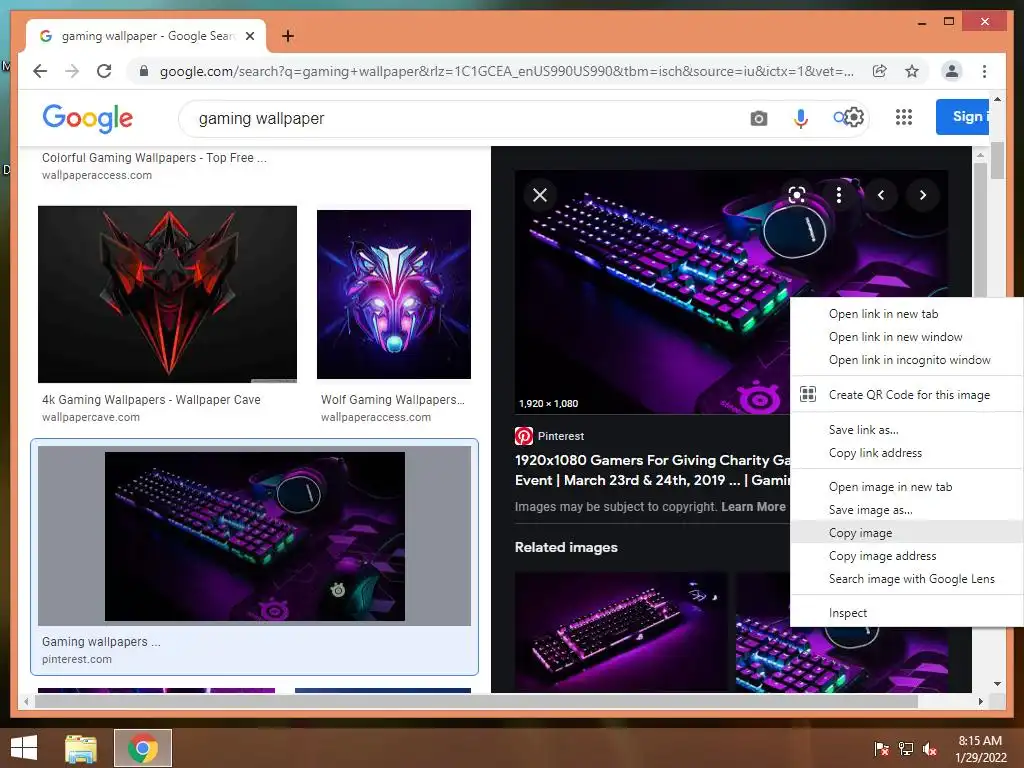Image resolution: width=1024 pixels, height=768 pixels.
Task: View site security lock icon
Action: (x=144, y=71)
